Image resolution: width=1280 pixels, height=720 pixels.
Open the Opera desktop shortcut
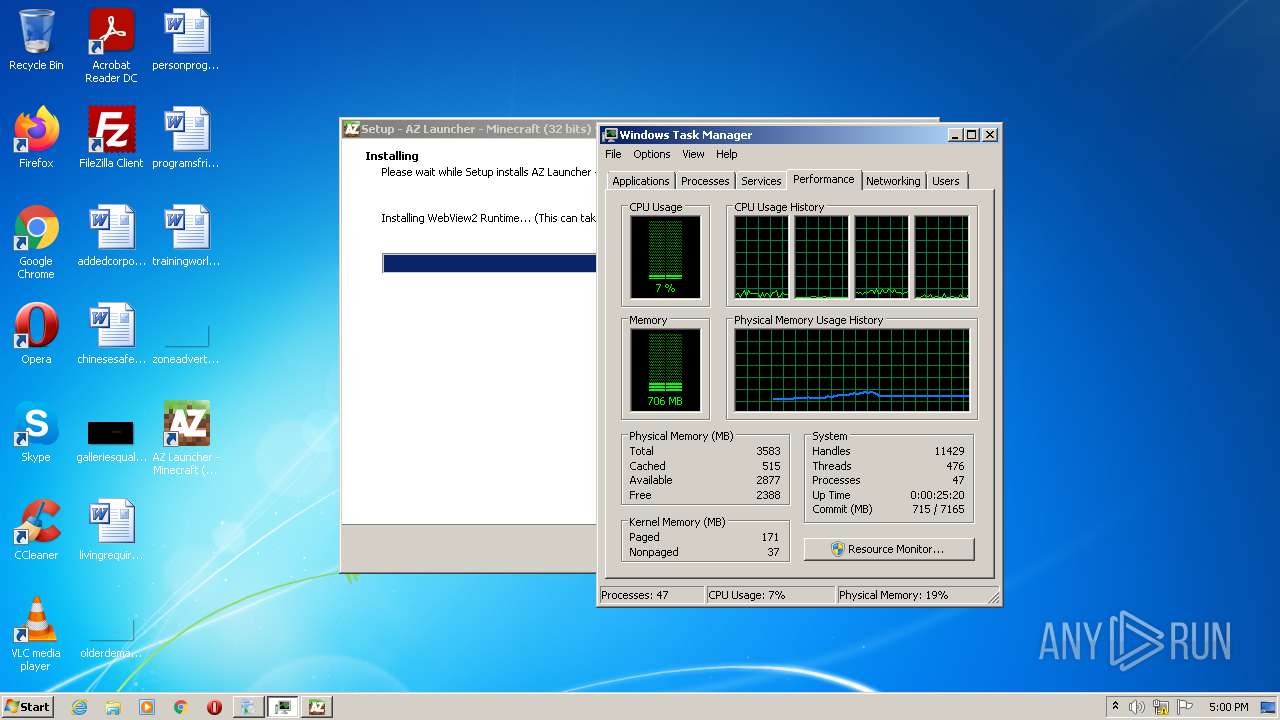point(36,334)
